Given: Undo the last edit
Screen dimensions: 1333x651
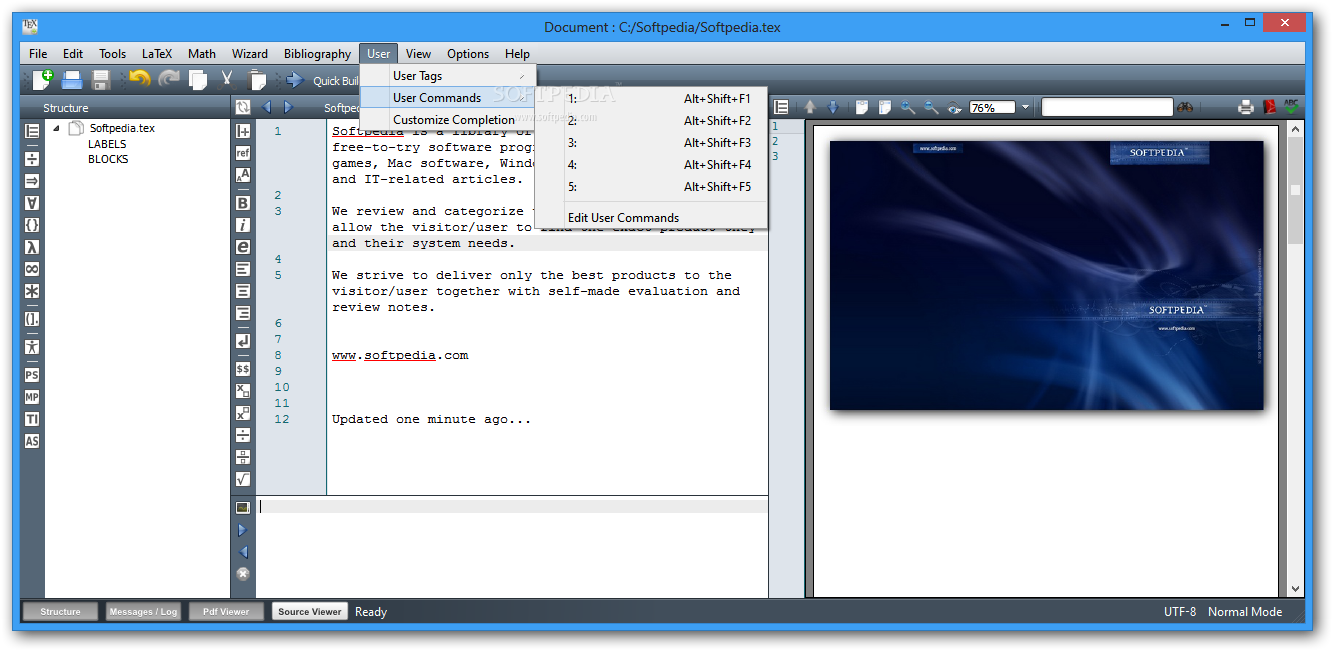Looking at the screenshot, I should pos(140,80).
